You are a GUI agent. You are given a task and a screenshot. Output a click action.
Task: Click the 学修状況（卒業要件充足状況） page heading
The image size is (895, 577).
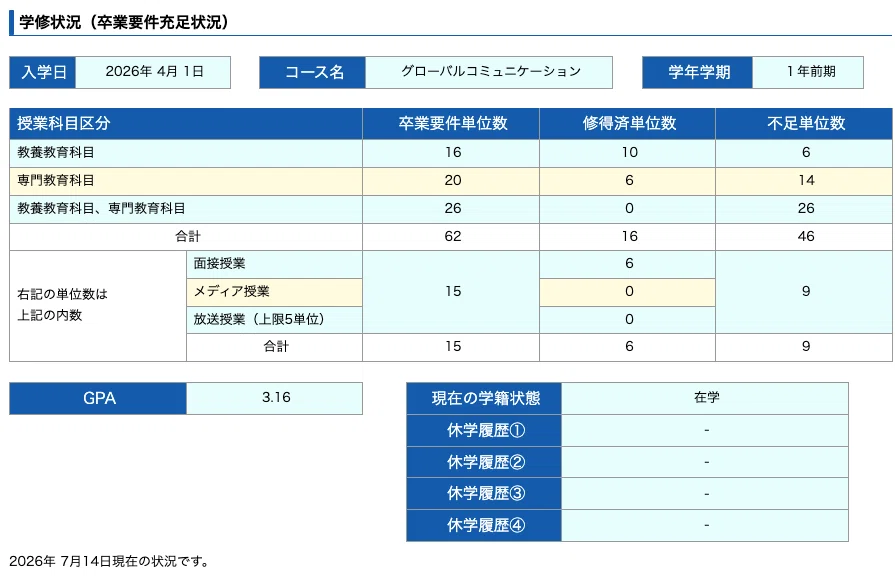tap(124, 22)
